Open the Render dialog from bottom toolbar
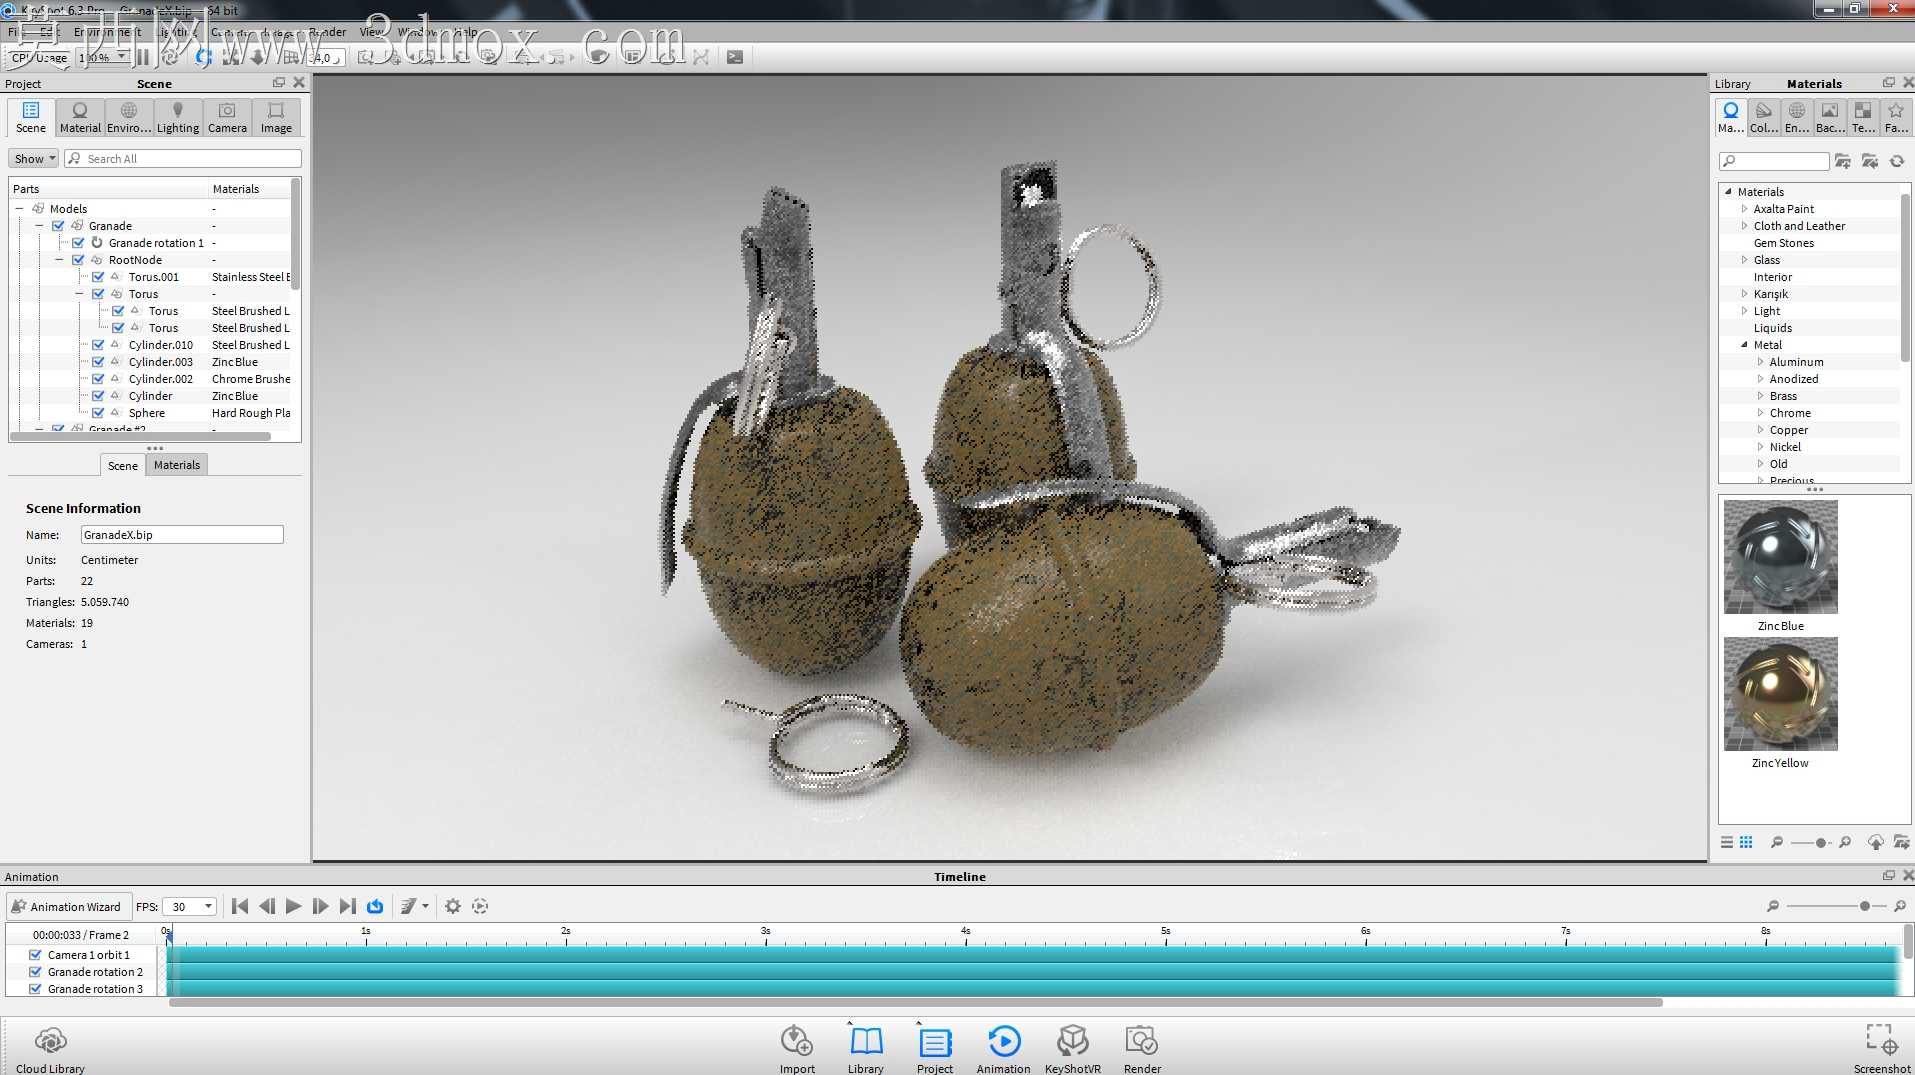The height and width of the screenshot is (1075, 1915). [x=1142, y=1049]
